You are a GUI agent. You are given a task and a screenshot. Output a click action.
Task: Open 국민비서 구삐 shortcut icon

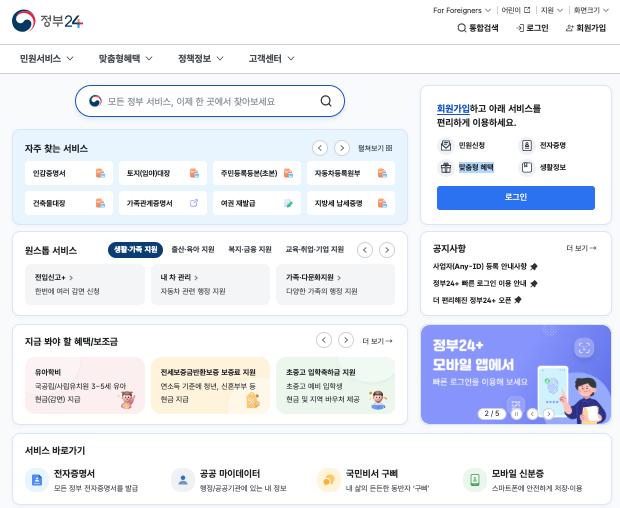click(x=329, y=480)
